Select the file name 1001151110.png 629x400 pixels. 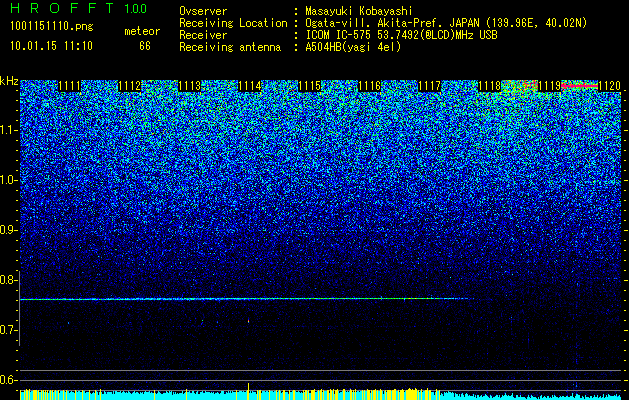(52, 27)
